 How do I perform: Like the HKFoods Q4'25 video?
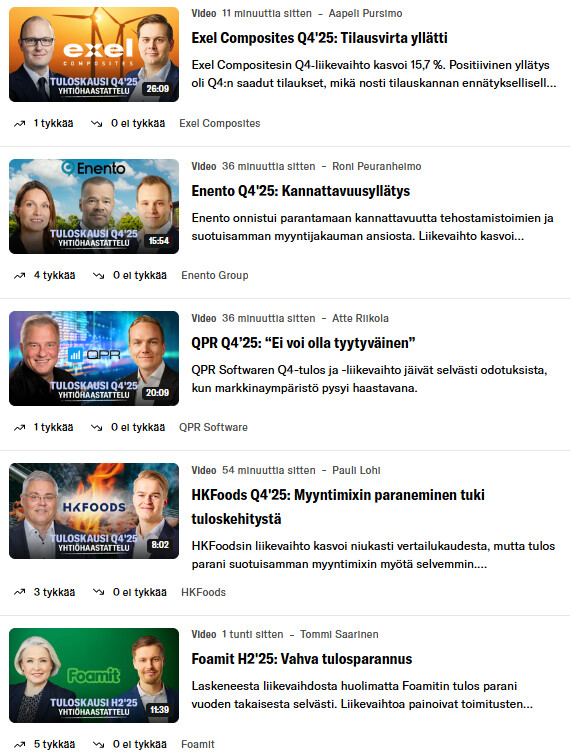pos(44,592)
